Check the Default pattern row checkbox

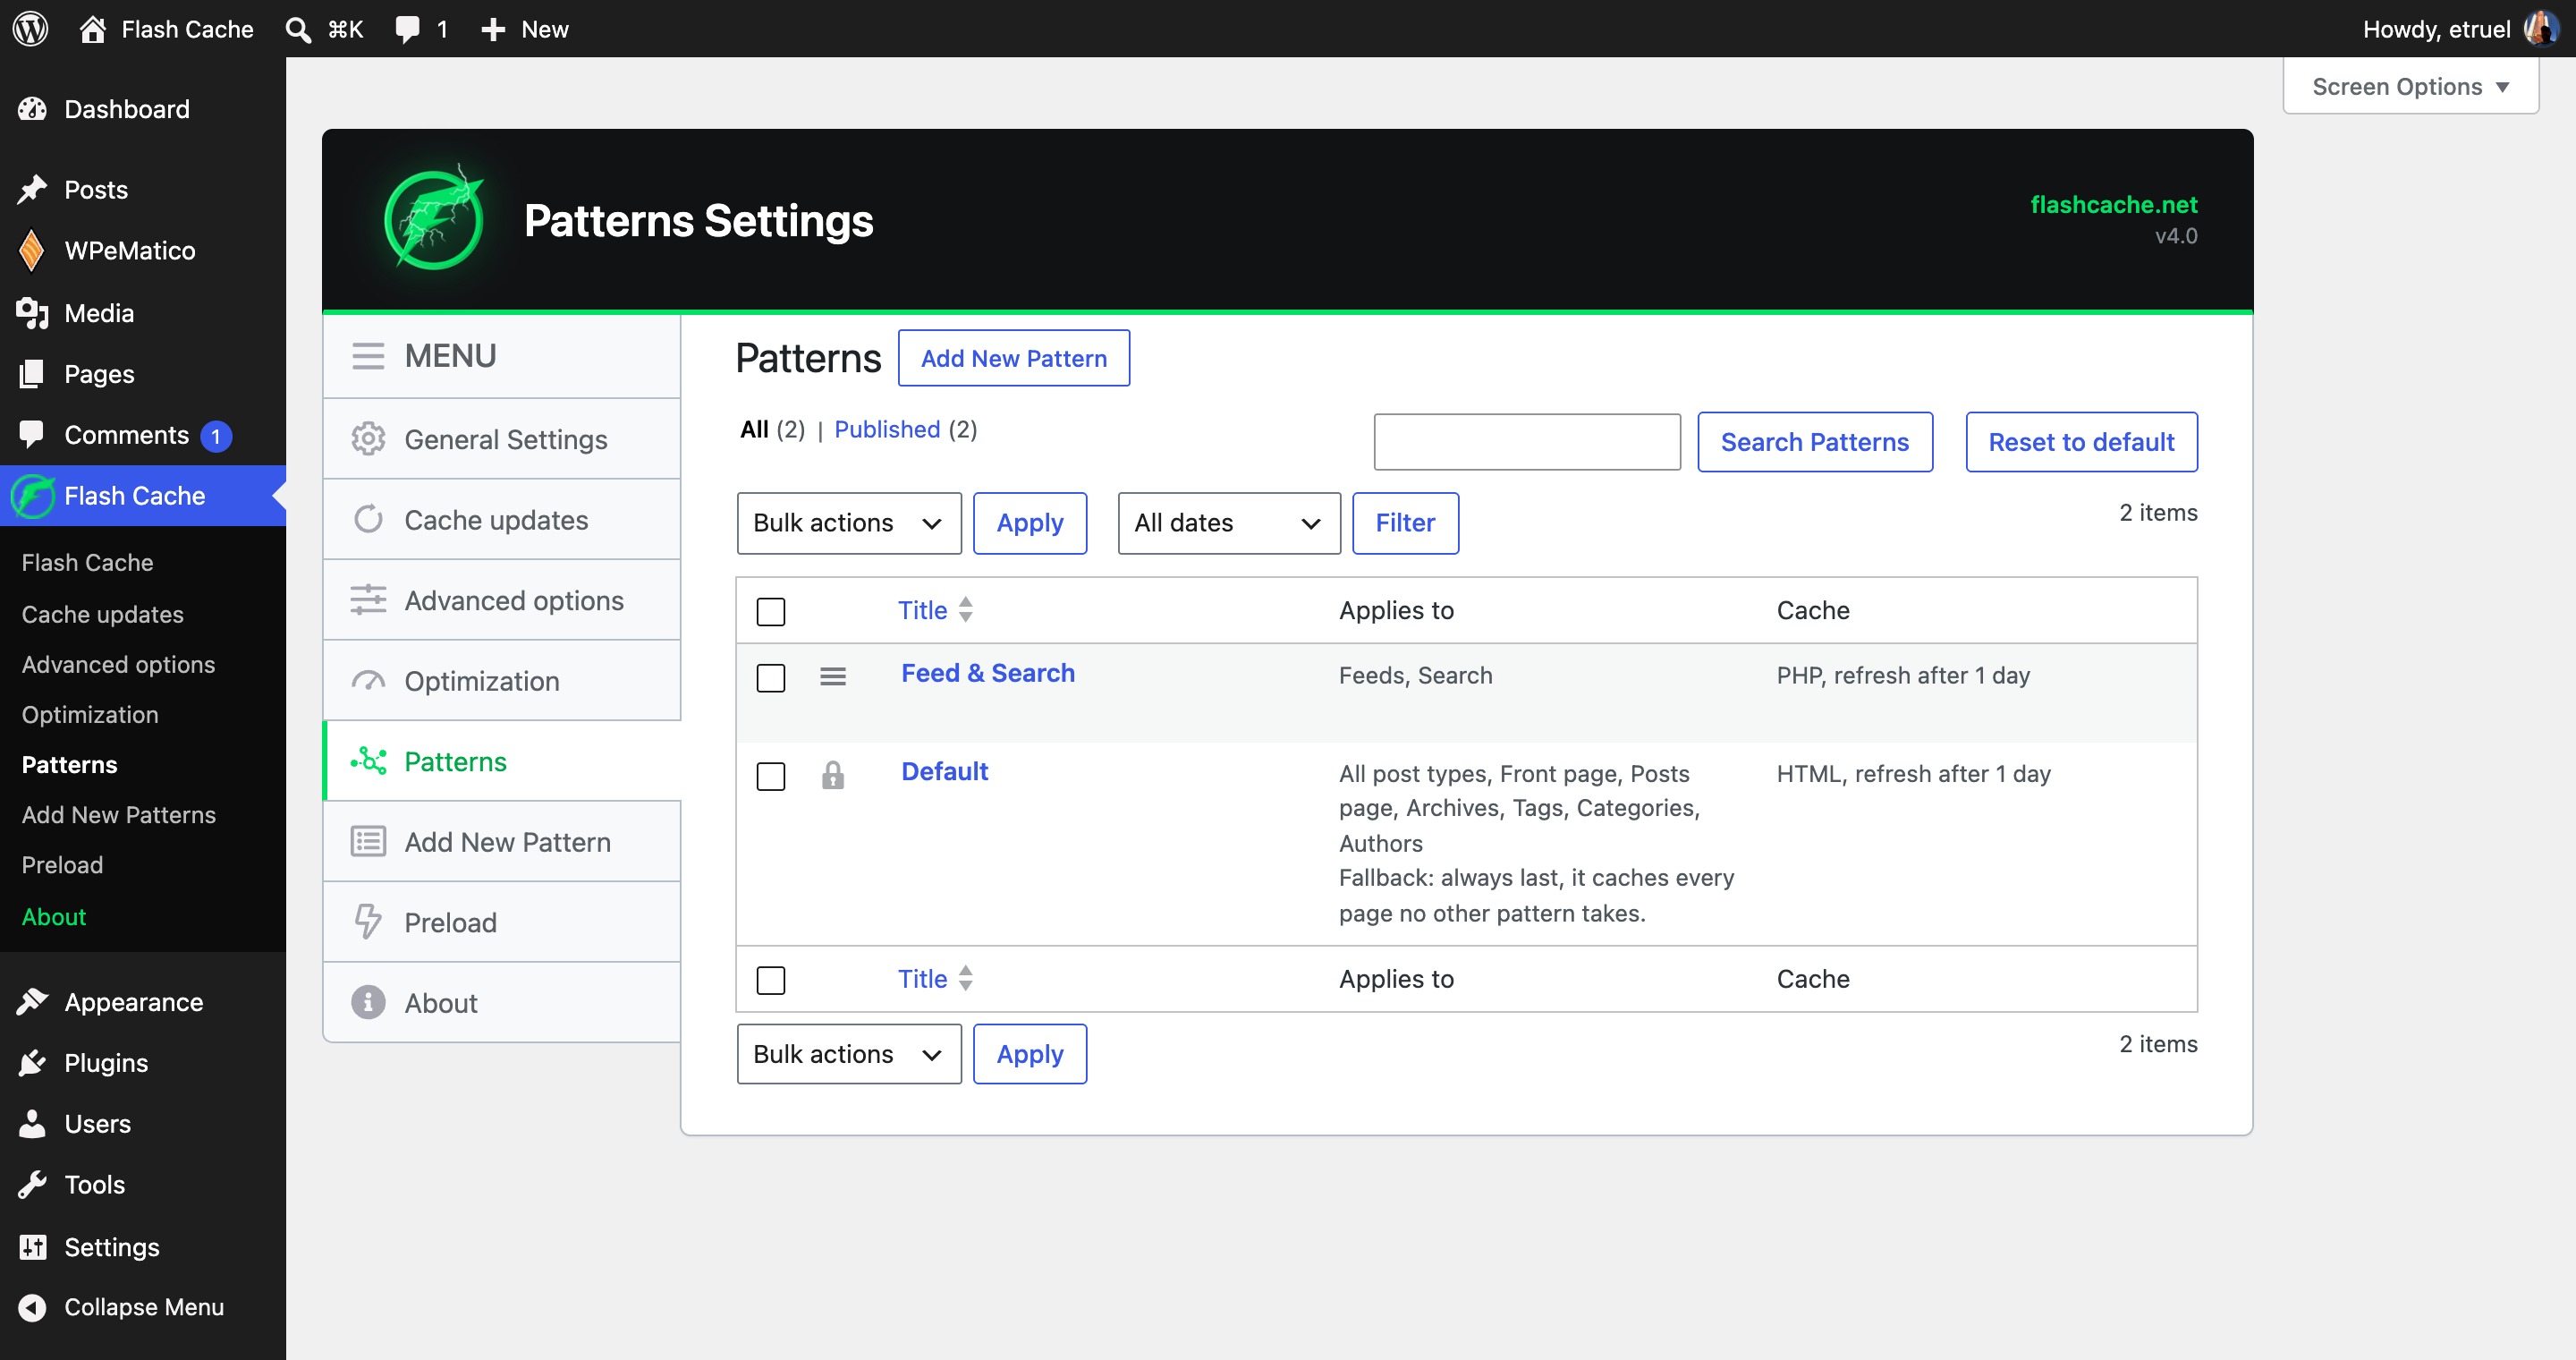771,775
